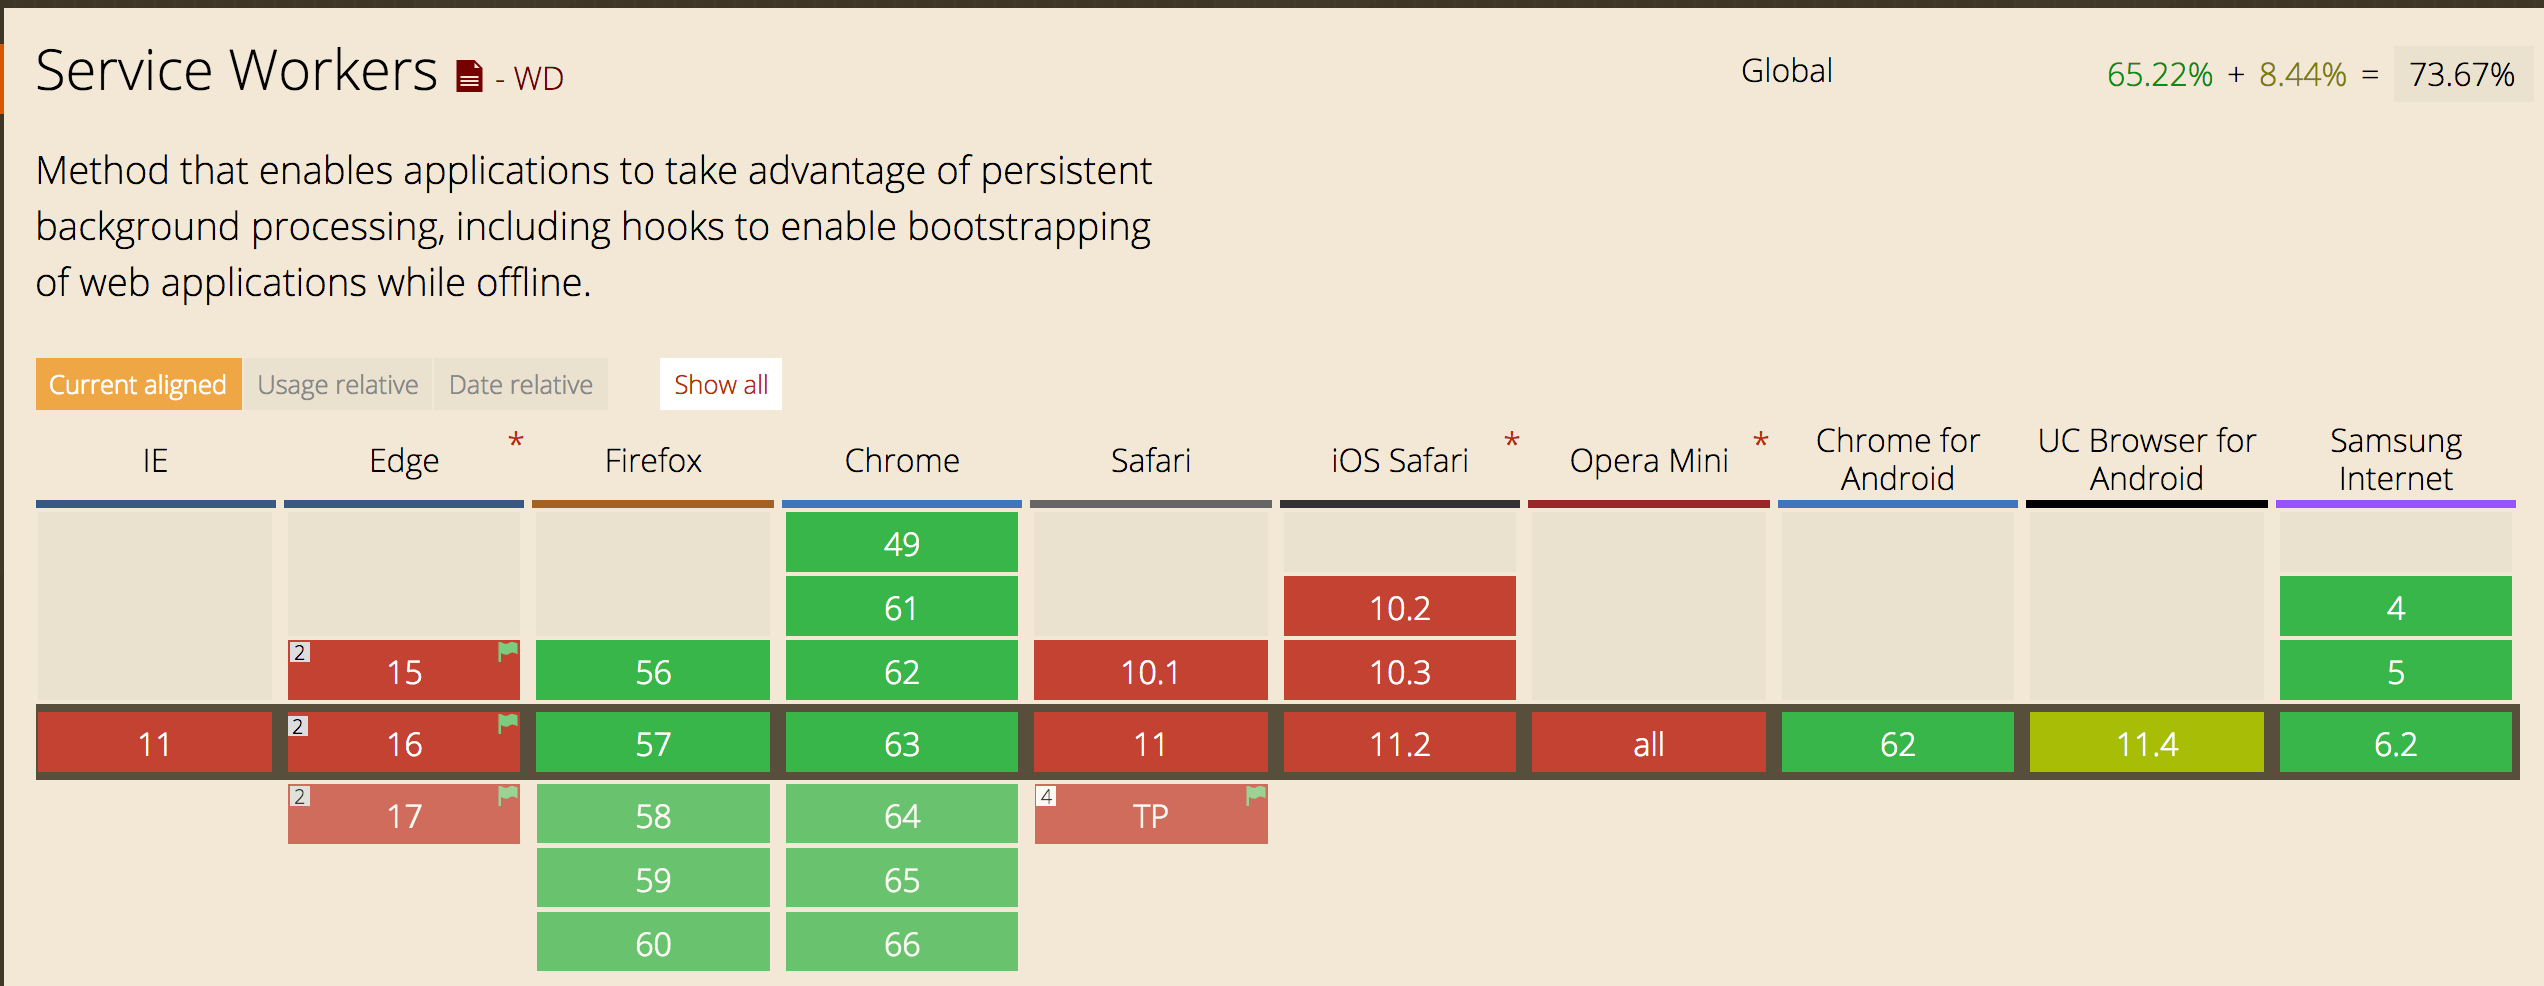Click the Samsung Internet column header
Screen dimensions: 2544x986
[2395, 460]
